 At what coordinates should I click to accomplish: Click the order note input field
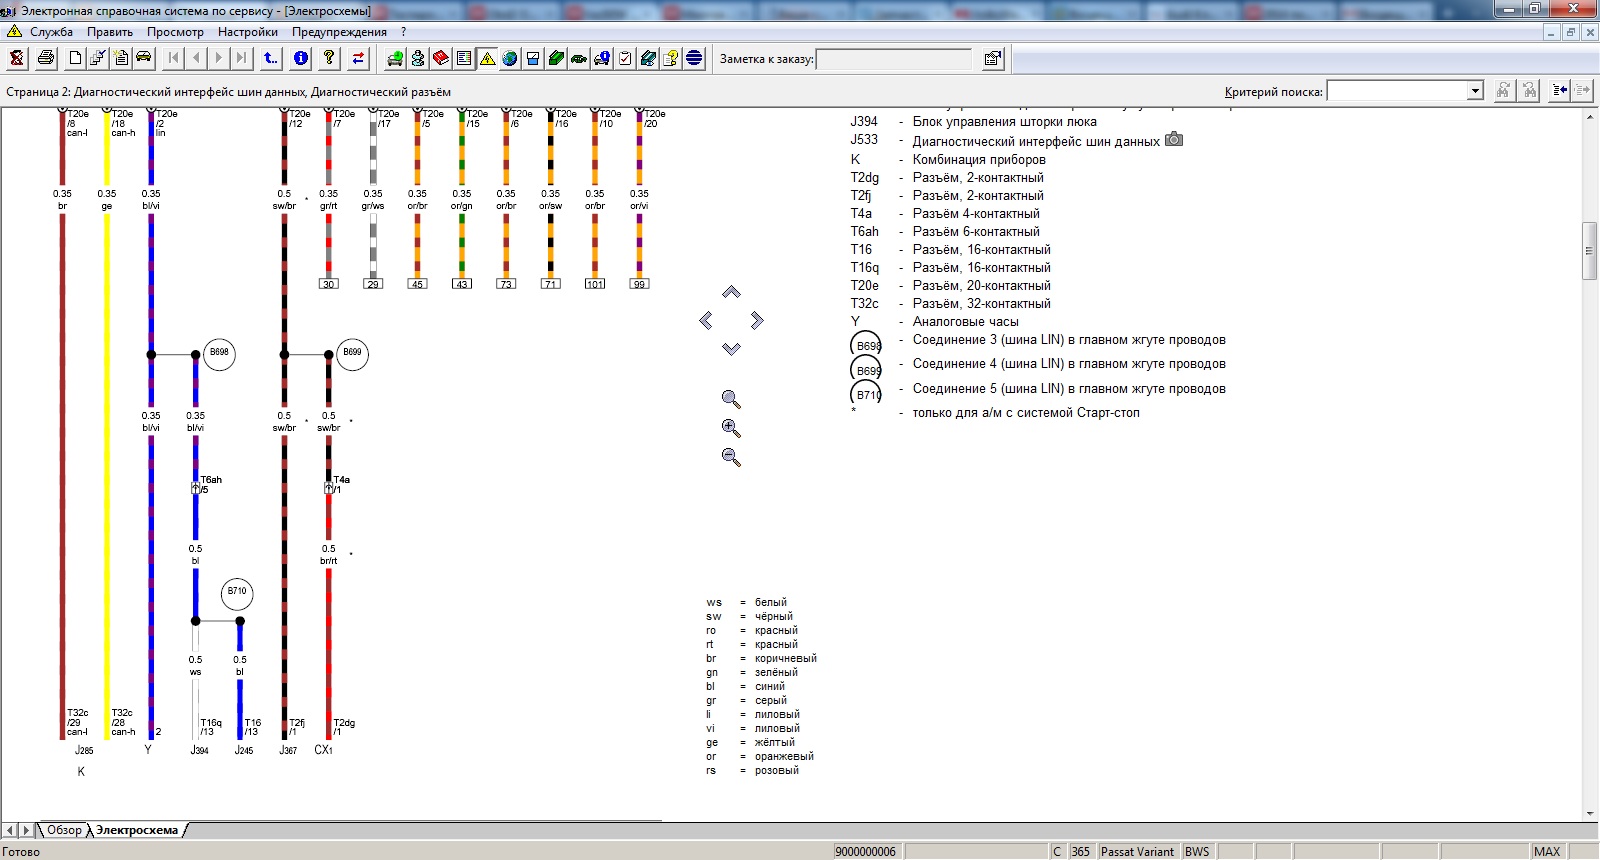[x=893, y=59]
